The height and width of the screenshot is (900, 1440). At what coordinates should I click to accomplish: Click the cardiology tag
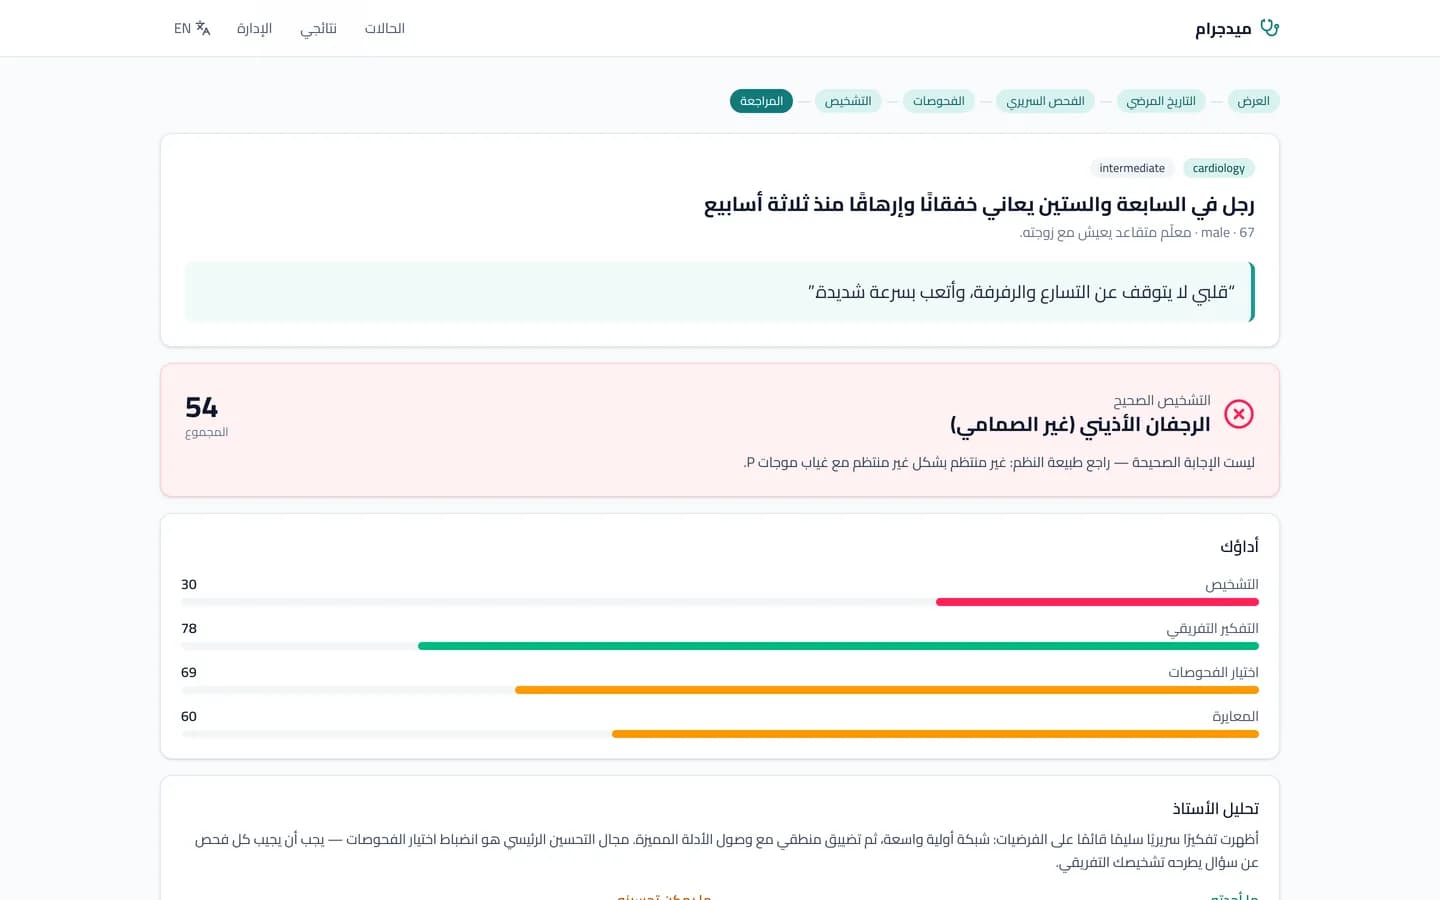(1219, 168)
